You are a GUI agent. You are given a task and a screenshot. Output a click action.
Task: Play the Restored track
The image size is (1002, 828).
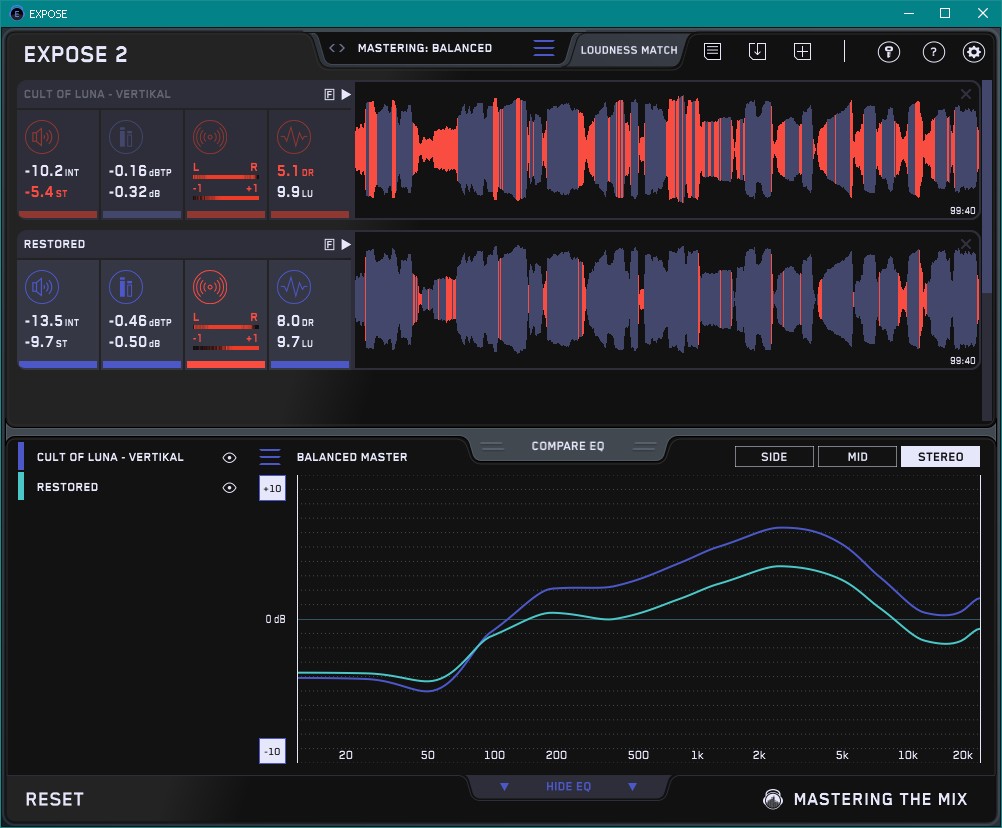tap(346, 244)
